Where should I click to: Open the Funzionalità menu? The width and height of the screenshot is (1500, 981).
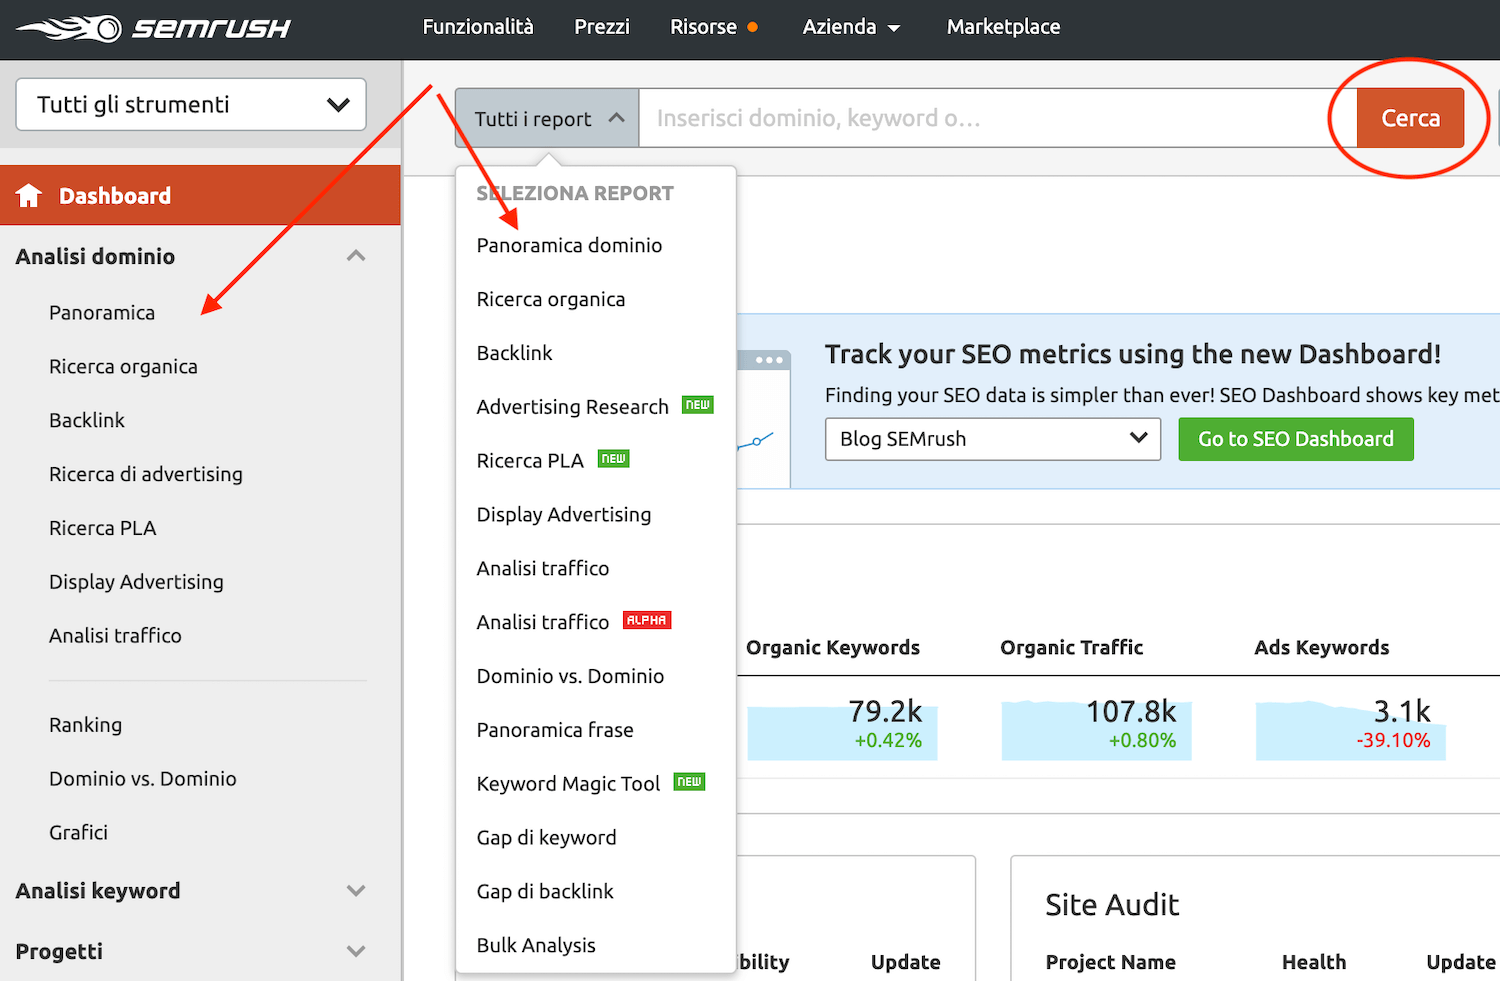coord(478,27)
